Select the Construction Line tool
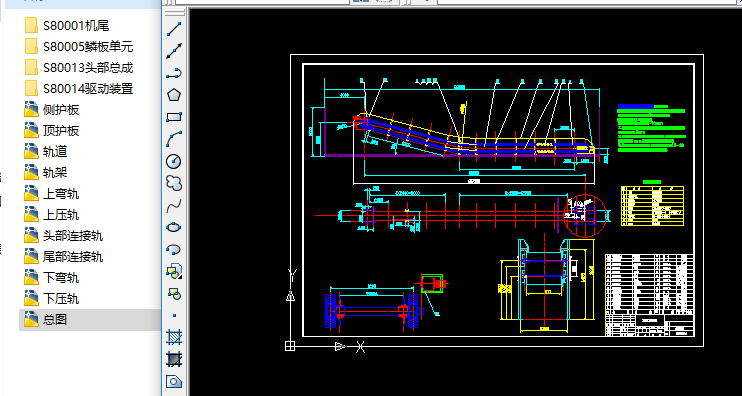 [x=175, y=51]
